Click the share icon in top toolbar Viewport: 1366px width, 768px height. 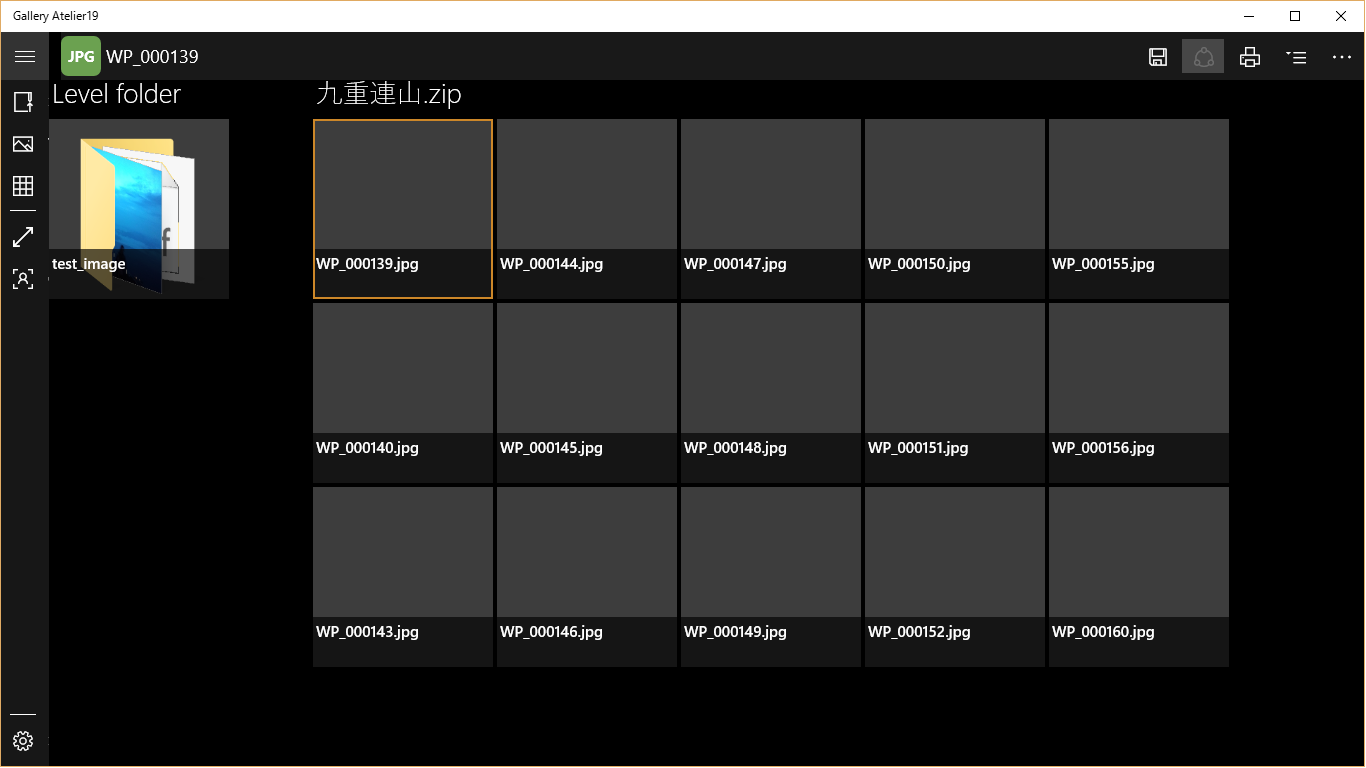(x=1203, y=57)
